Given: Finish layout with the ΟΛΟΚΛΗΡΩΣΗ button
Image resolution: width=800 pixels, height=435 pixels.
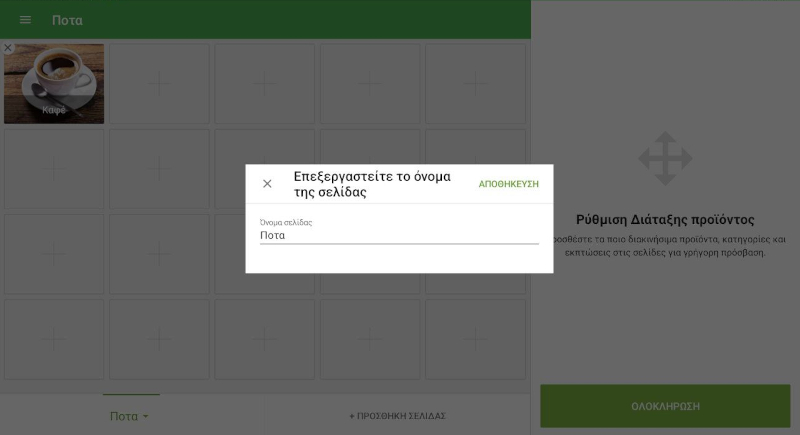Looking at the screenshot, I should pyautogui.click(x=665, y=406).
